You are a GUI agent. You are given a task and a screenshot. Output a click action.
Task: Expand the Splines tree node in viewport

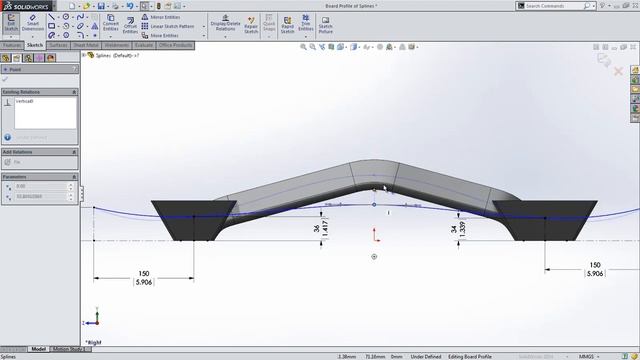pos(84,55)
